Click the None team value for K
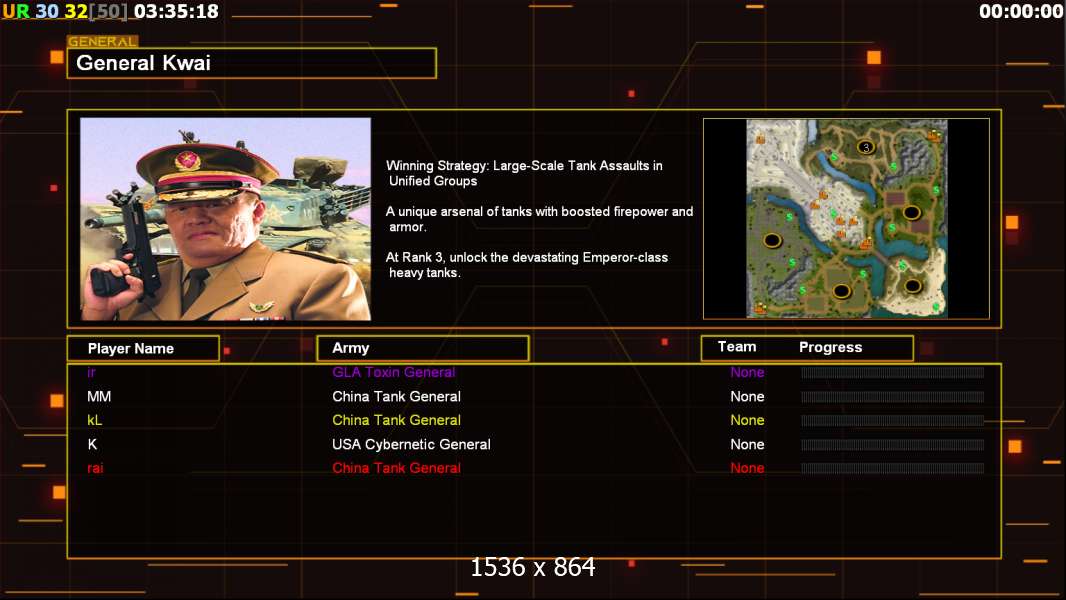 pos(747,444)
